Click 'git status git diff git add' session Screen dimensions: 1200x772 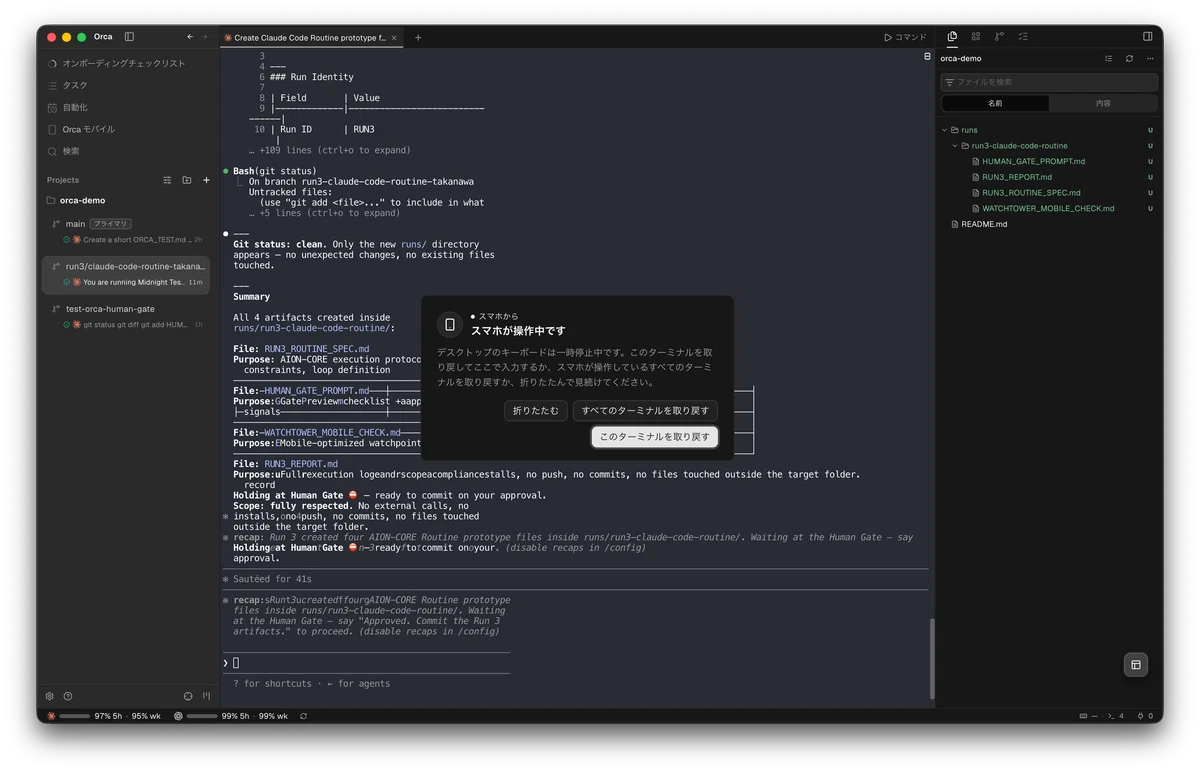(135, 325)
